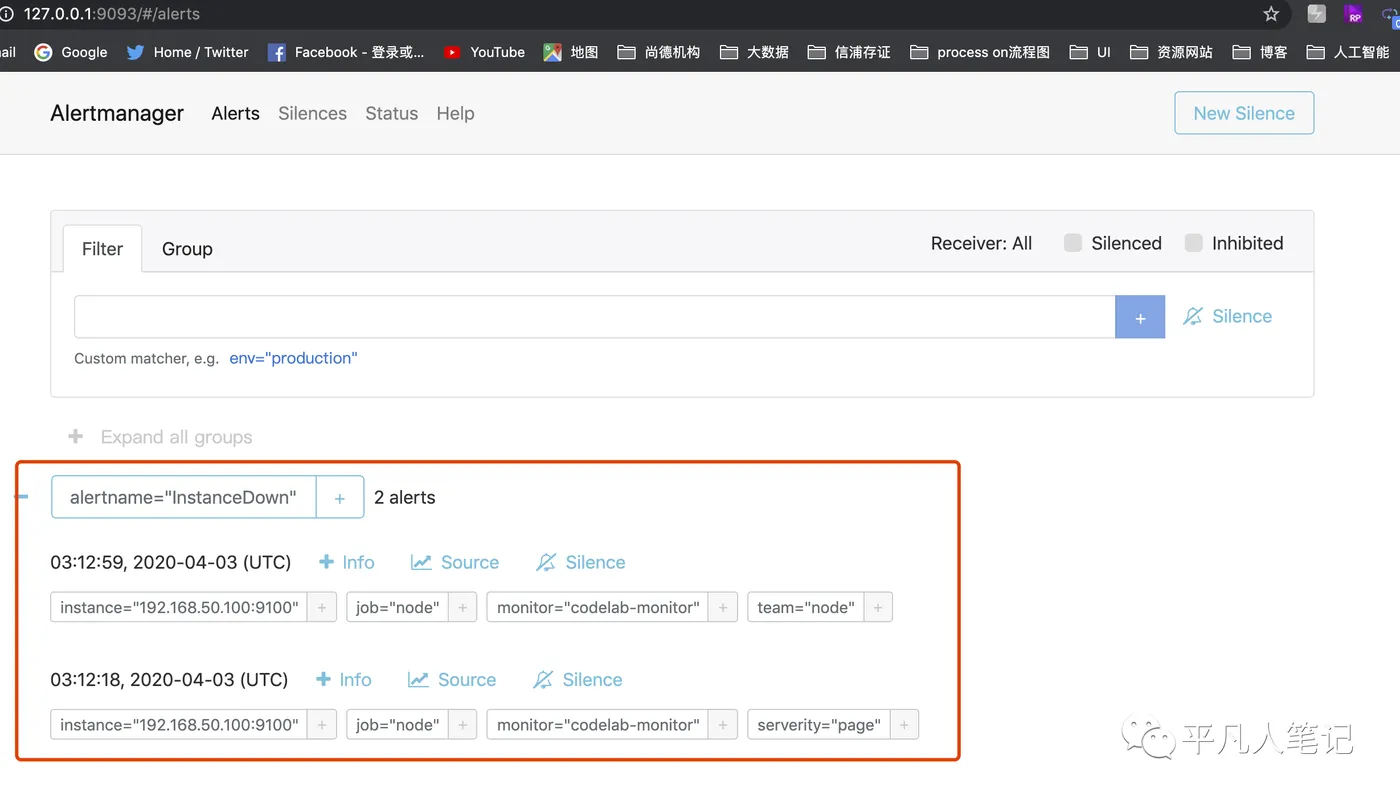
Task: Open the Facebook bookmark
Action: pos(346,52)
